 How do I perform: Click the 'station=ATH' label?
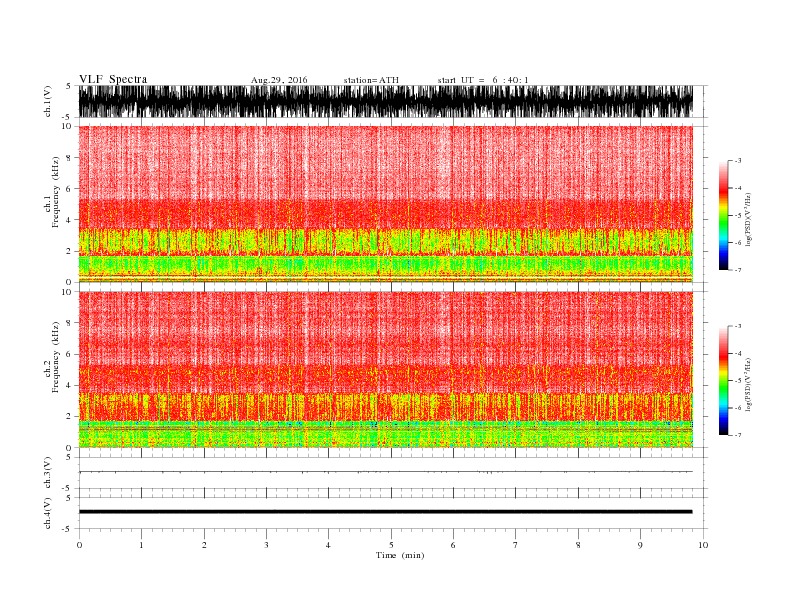[x=371, y=80]
